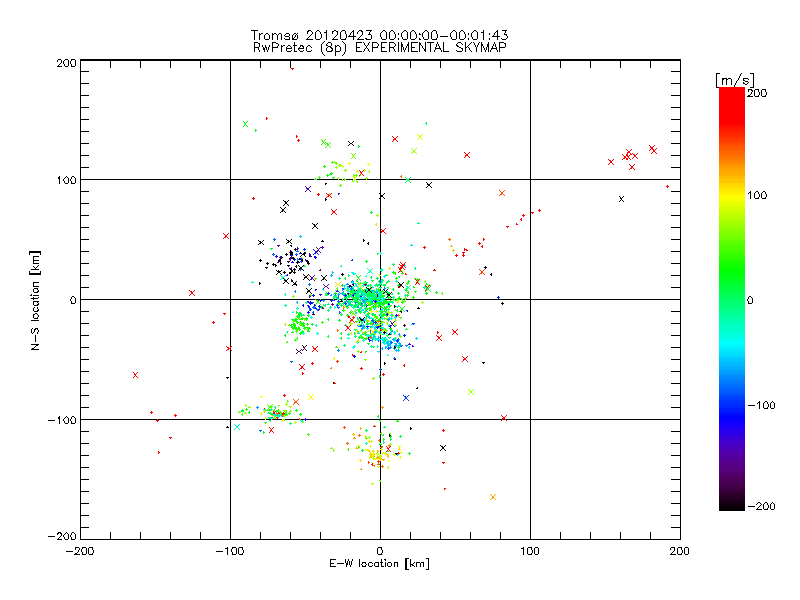The image size is (800, 600).
Task: Click the E-W axis tick label '100'
Action: tap(530, 551)
